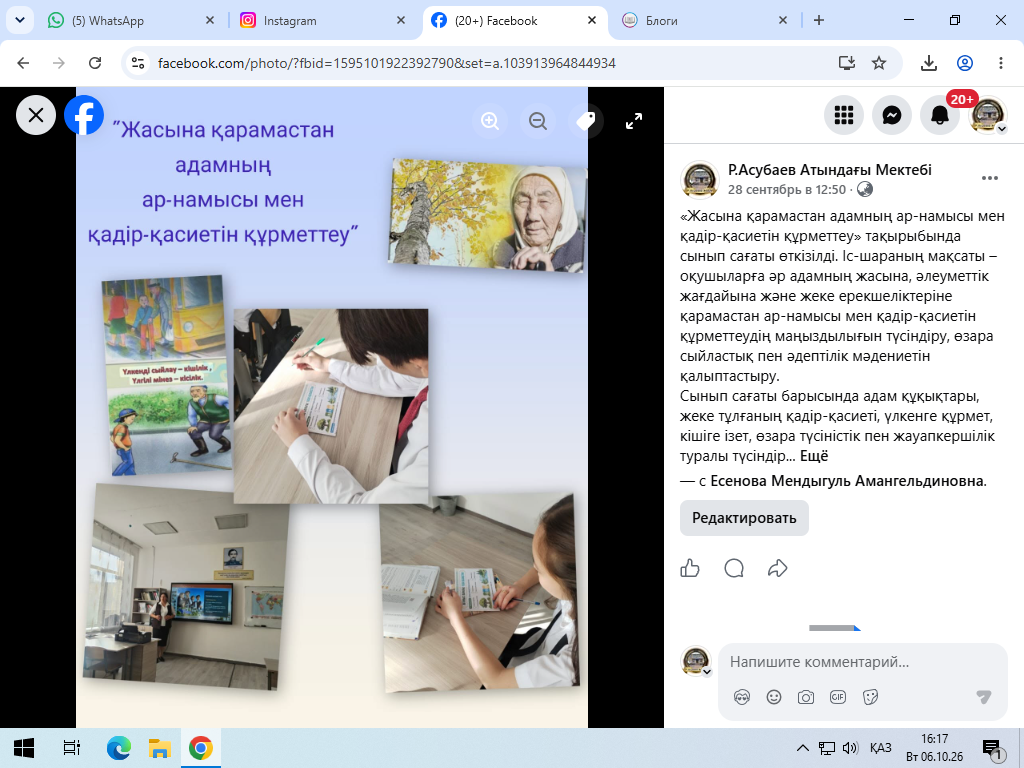Open browser downloads
Screen dimensions: 1024x768
pos(929,63)
